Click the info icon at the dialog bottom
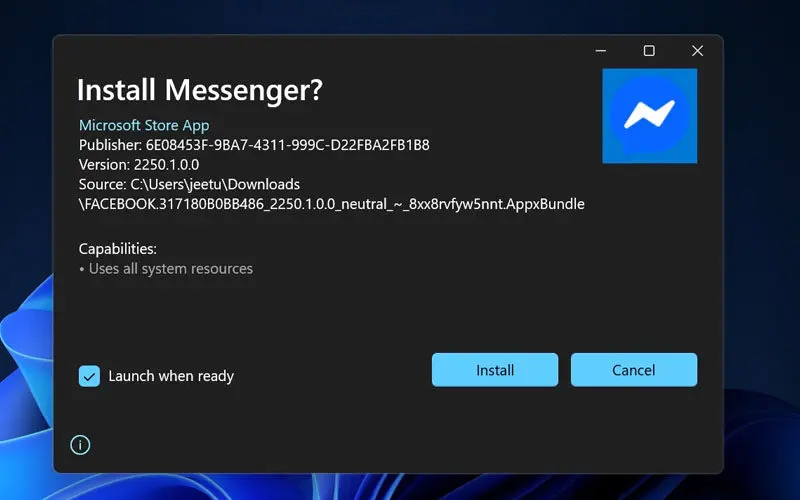The width and height of the screenshot is (800, 500). coord(80,445)
